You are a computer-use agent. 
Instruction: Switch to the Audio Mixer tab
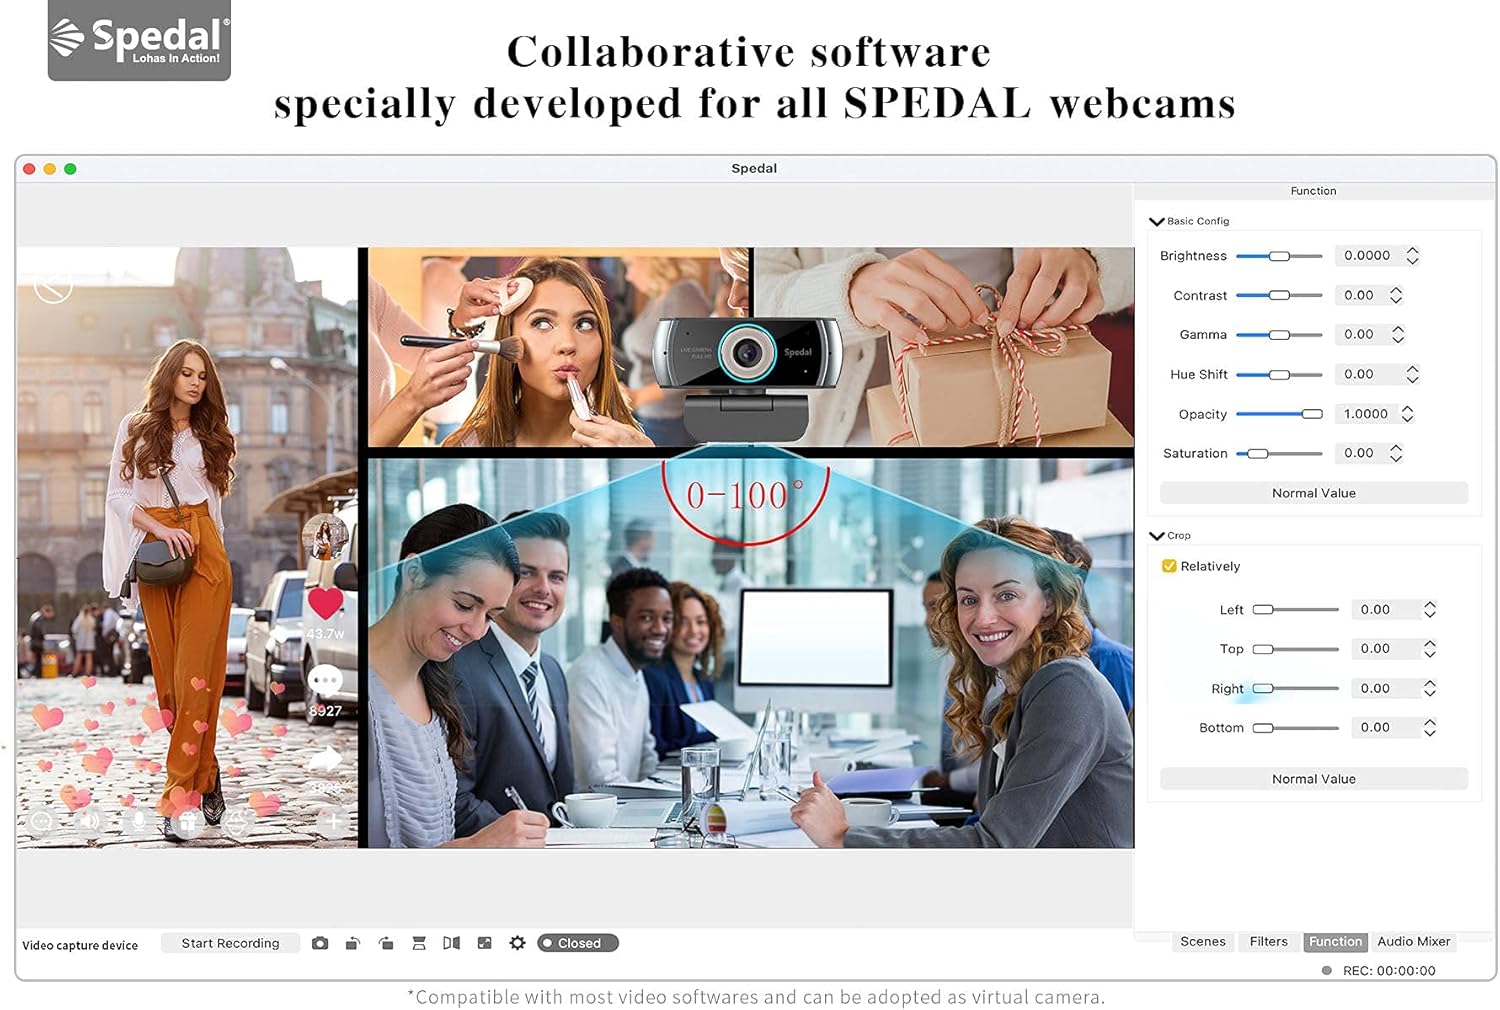1413,941
